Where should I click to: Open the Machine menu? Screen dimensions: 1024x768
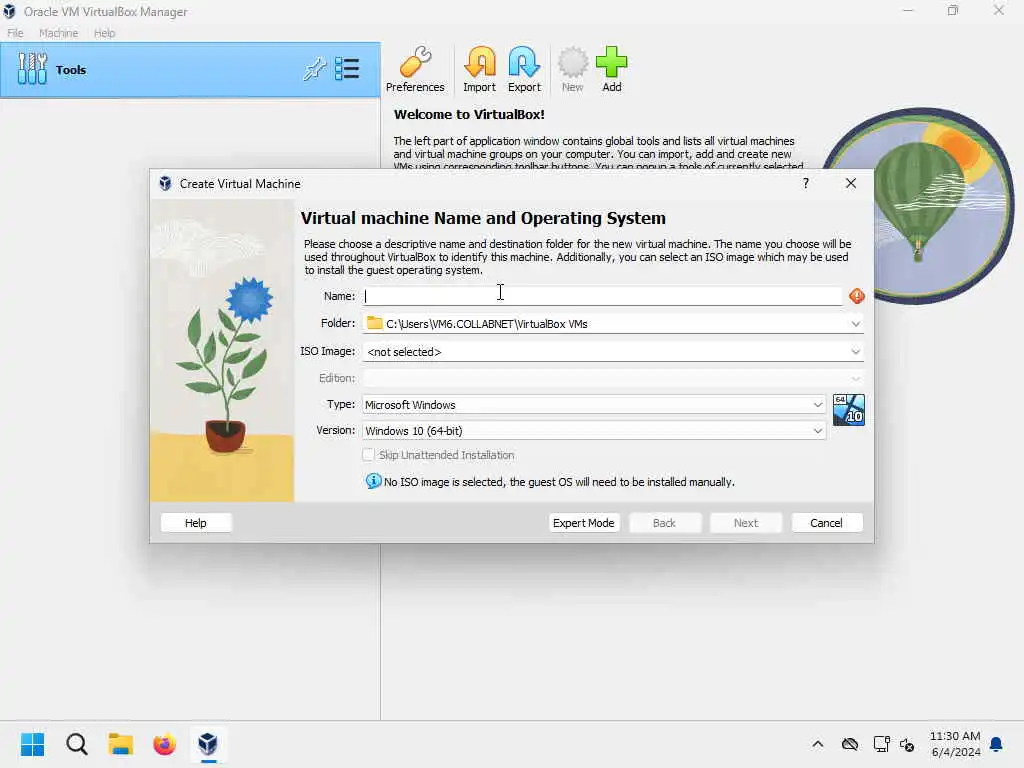point(58,33)
